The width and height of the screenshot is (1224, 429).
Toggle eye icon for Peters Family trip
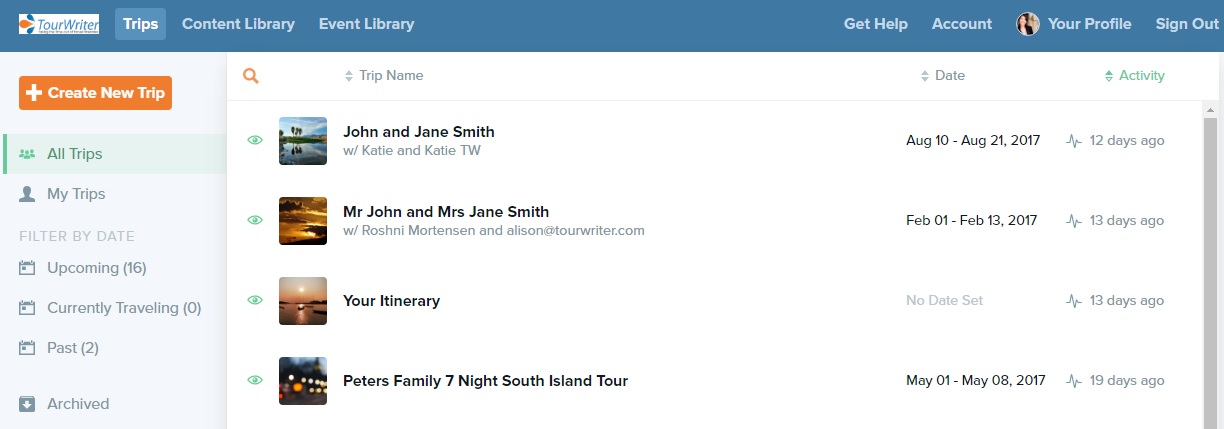click(255, 380)
